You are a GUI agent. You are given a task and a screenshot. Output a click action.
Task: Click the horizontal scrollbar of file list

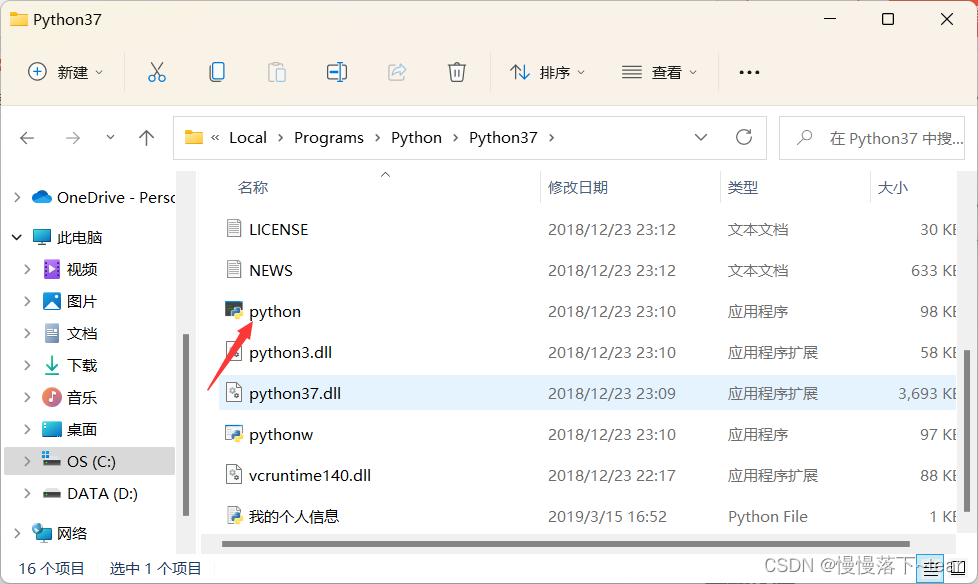[566, 543]
